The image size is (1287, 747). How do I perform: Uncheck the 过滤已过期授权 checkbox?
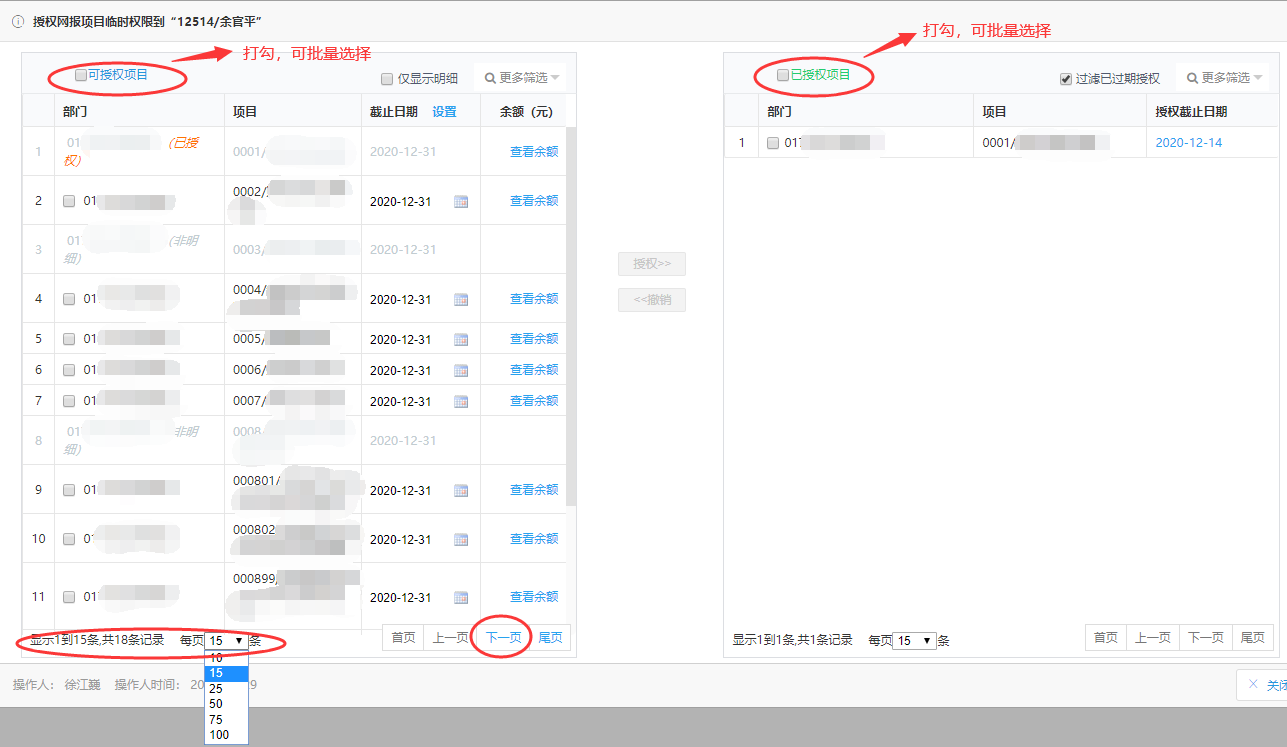[x=1066, y=79]
